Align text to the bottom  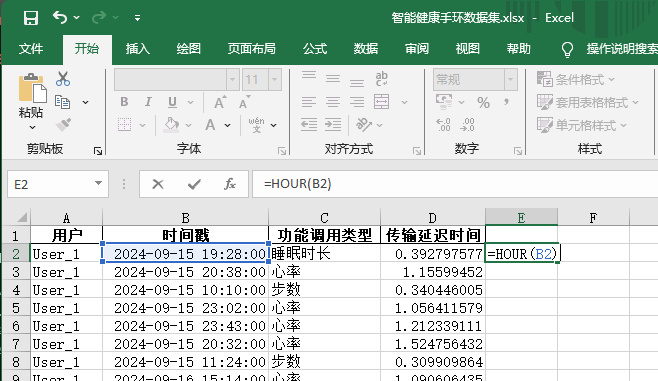(x=357, y=82)
